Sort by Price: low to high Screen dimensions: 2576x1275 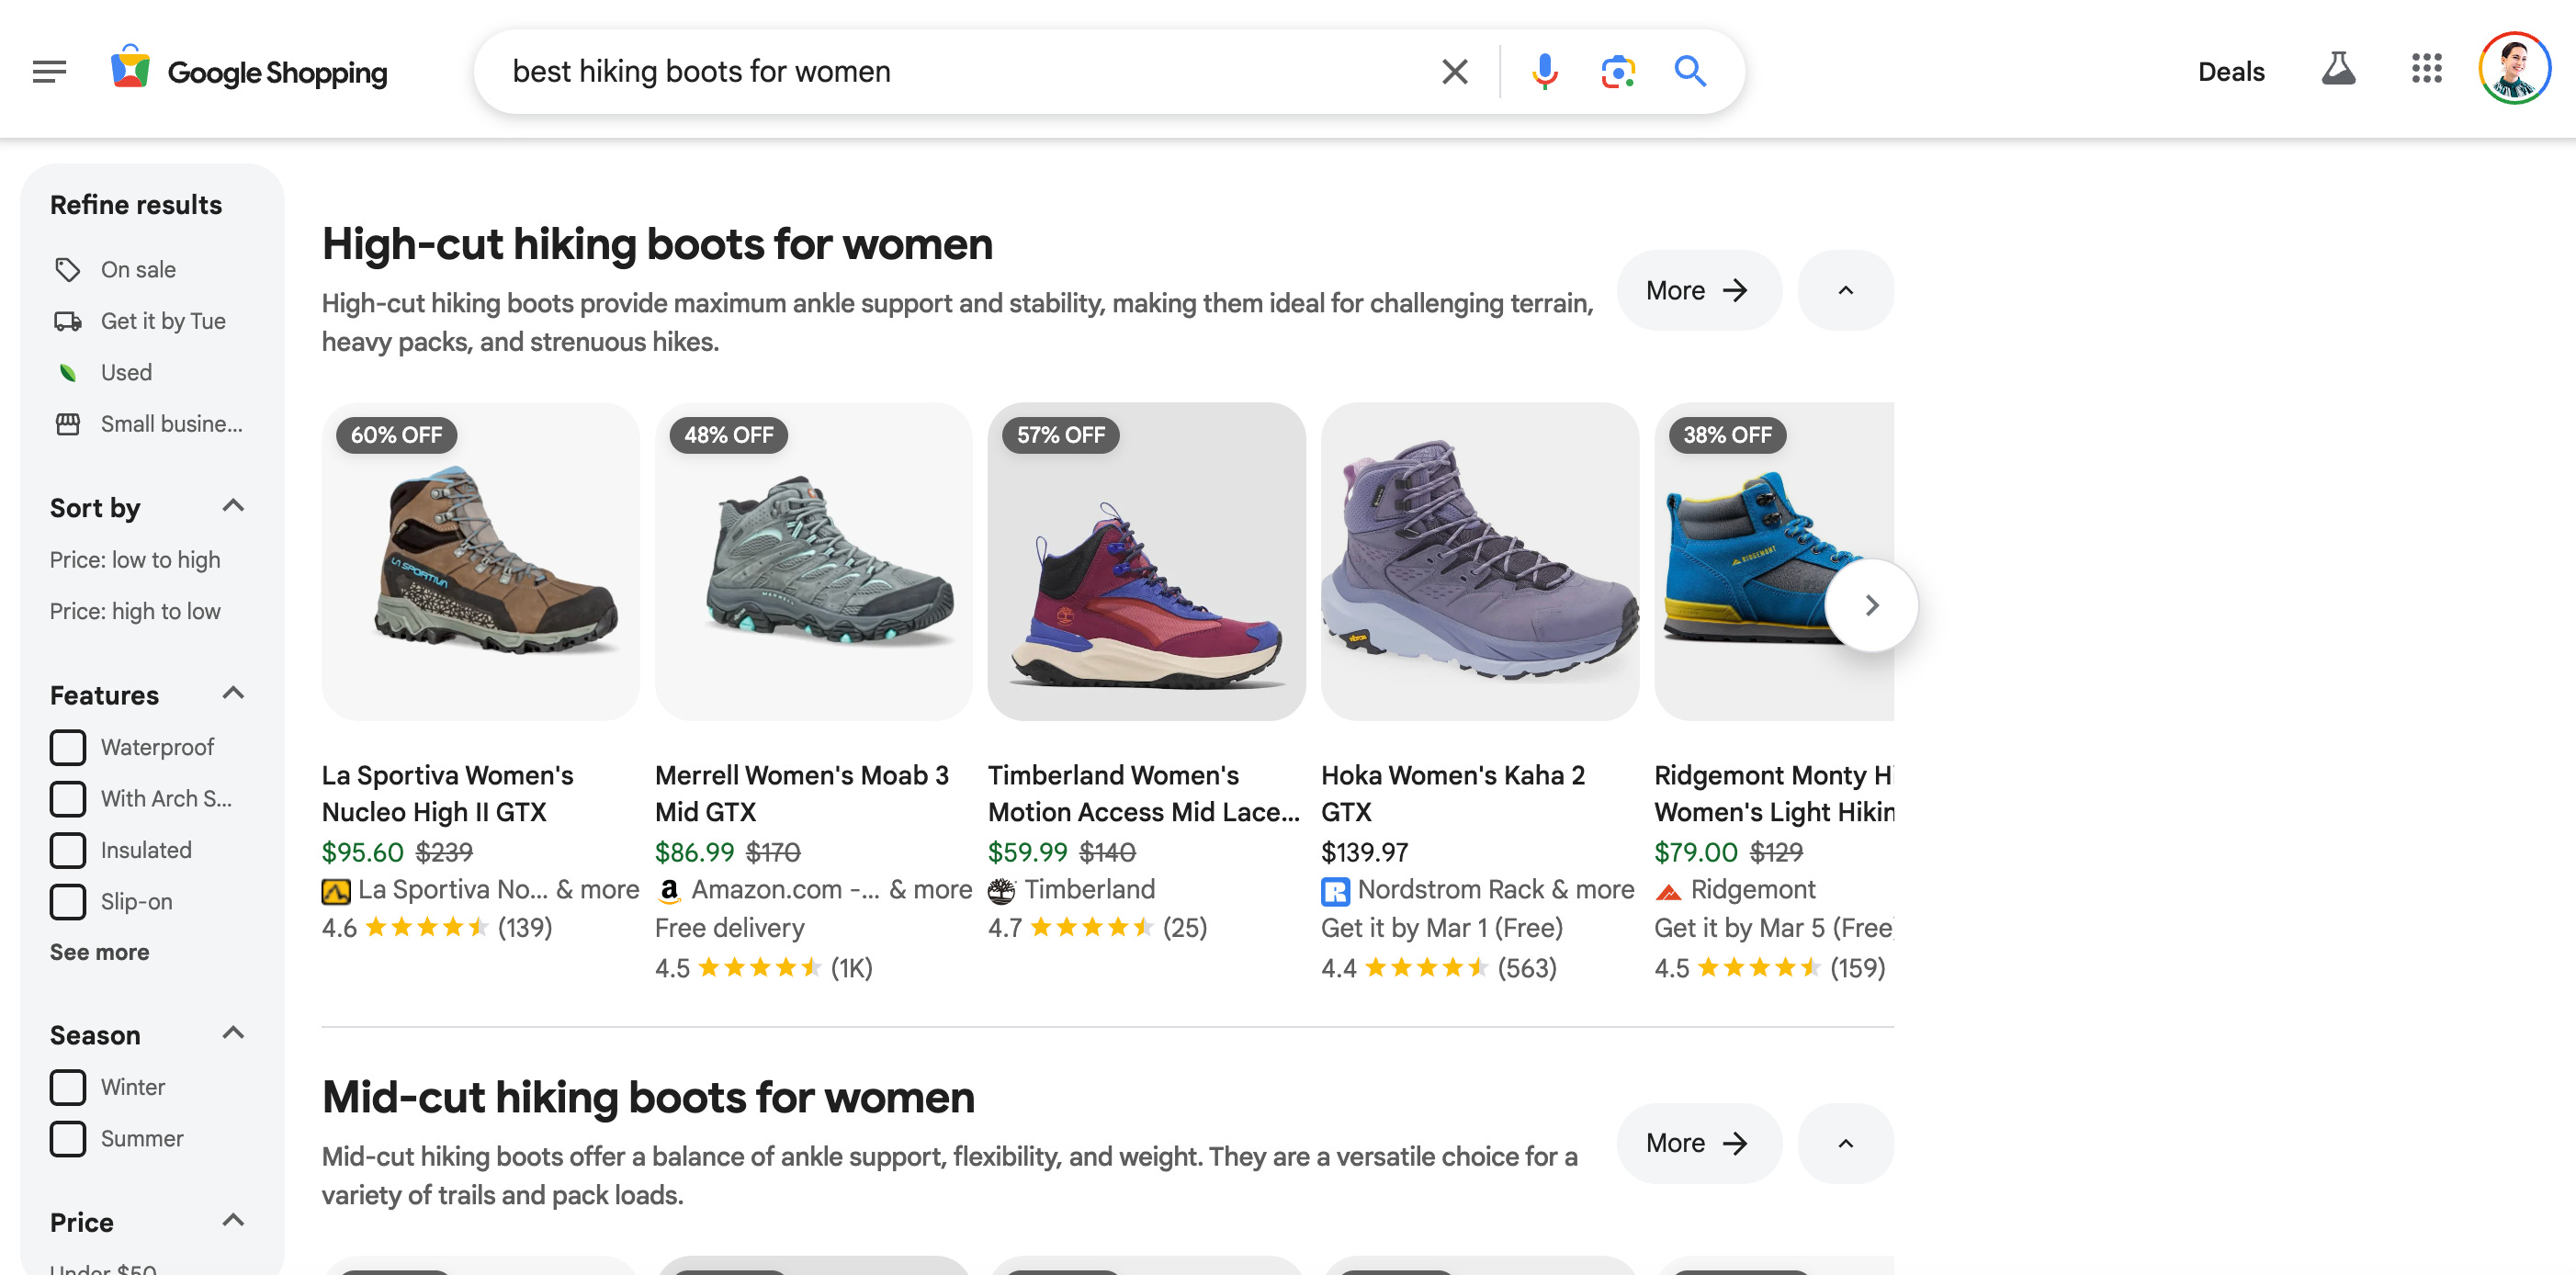pyautogui.click(x=135, y=560)
